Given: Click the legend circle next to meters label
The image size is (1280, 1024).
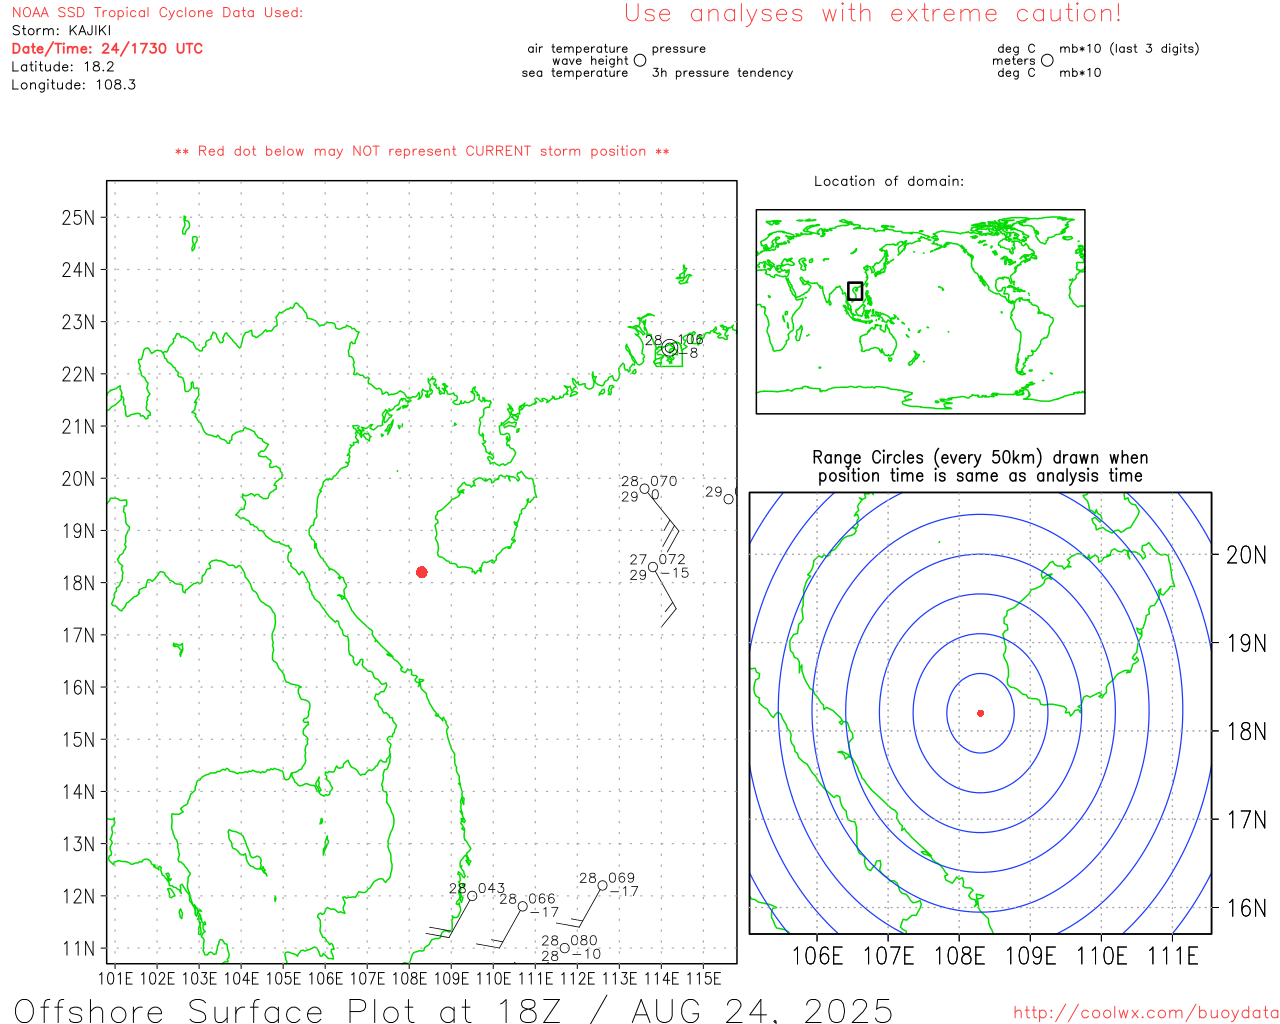Looking at the screenshot, I should pos(1047,60).
